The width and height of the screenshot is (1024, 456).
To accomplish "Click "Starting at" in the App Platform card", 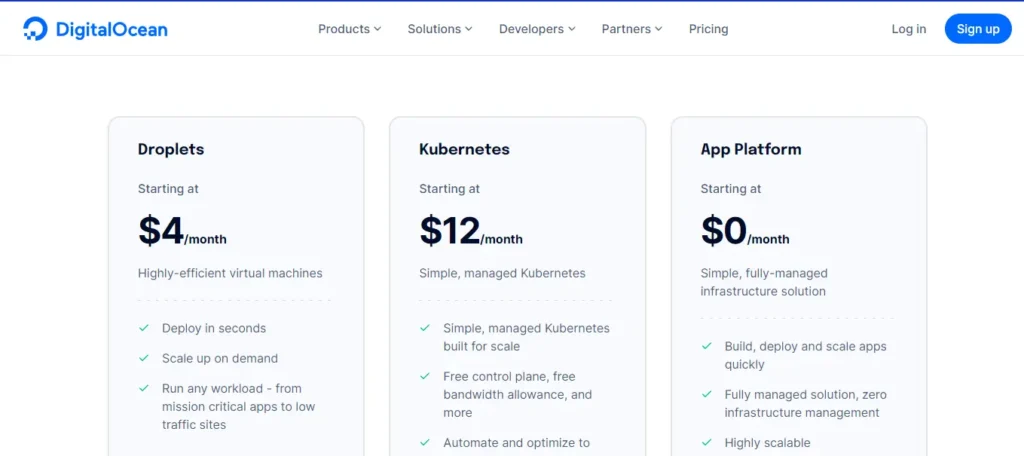I will (731, 189).
